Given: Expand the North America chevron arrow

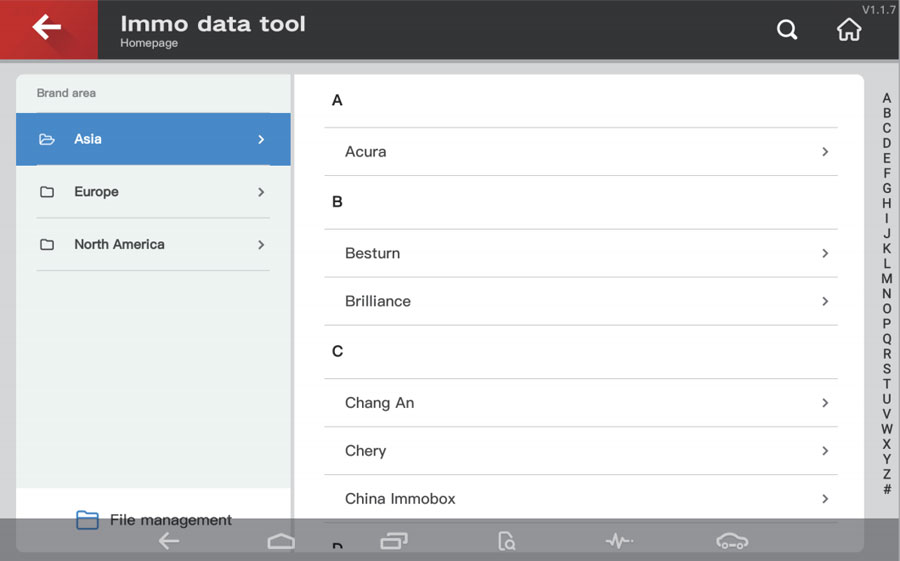Looking at the screenshot, I should 261,245.
